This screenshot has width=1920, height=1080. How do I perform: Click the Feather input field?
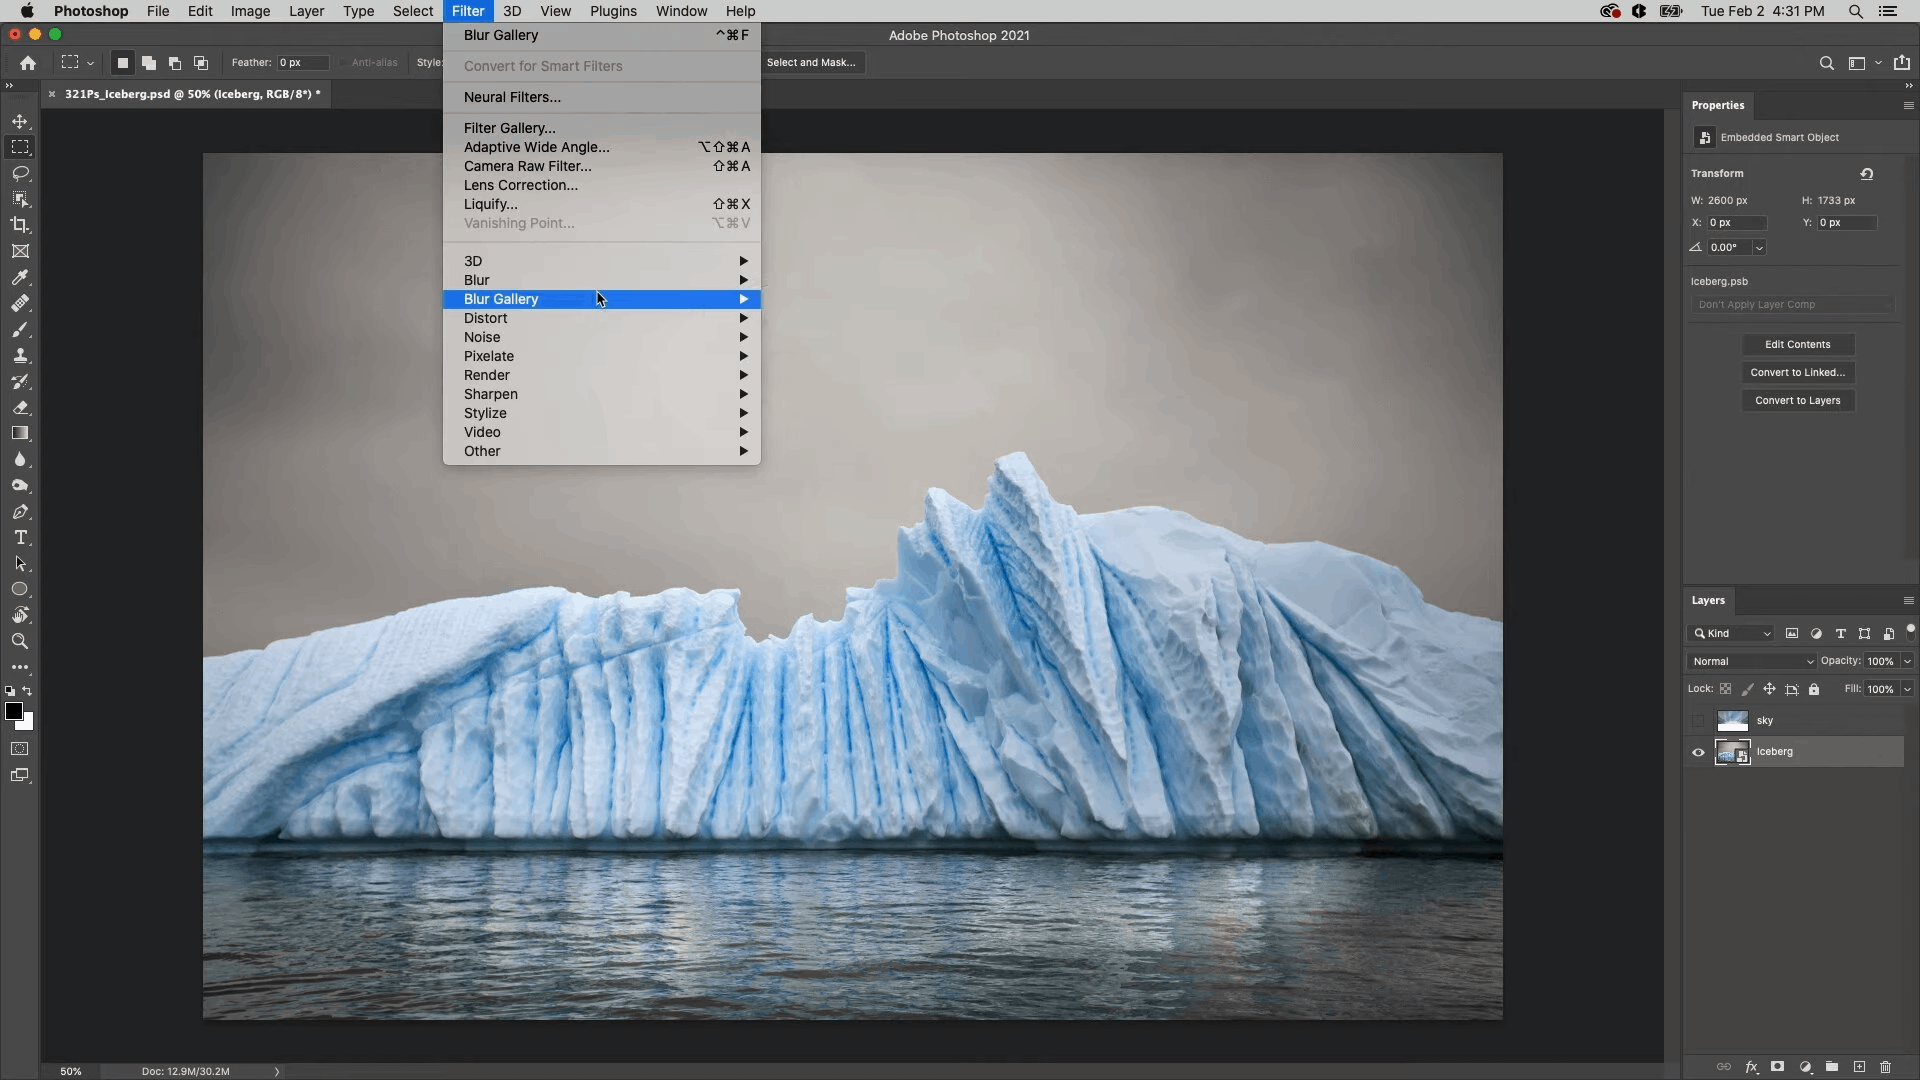coord(302,62)
